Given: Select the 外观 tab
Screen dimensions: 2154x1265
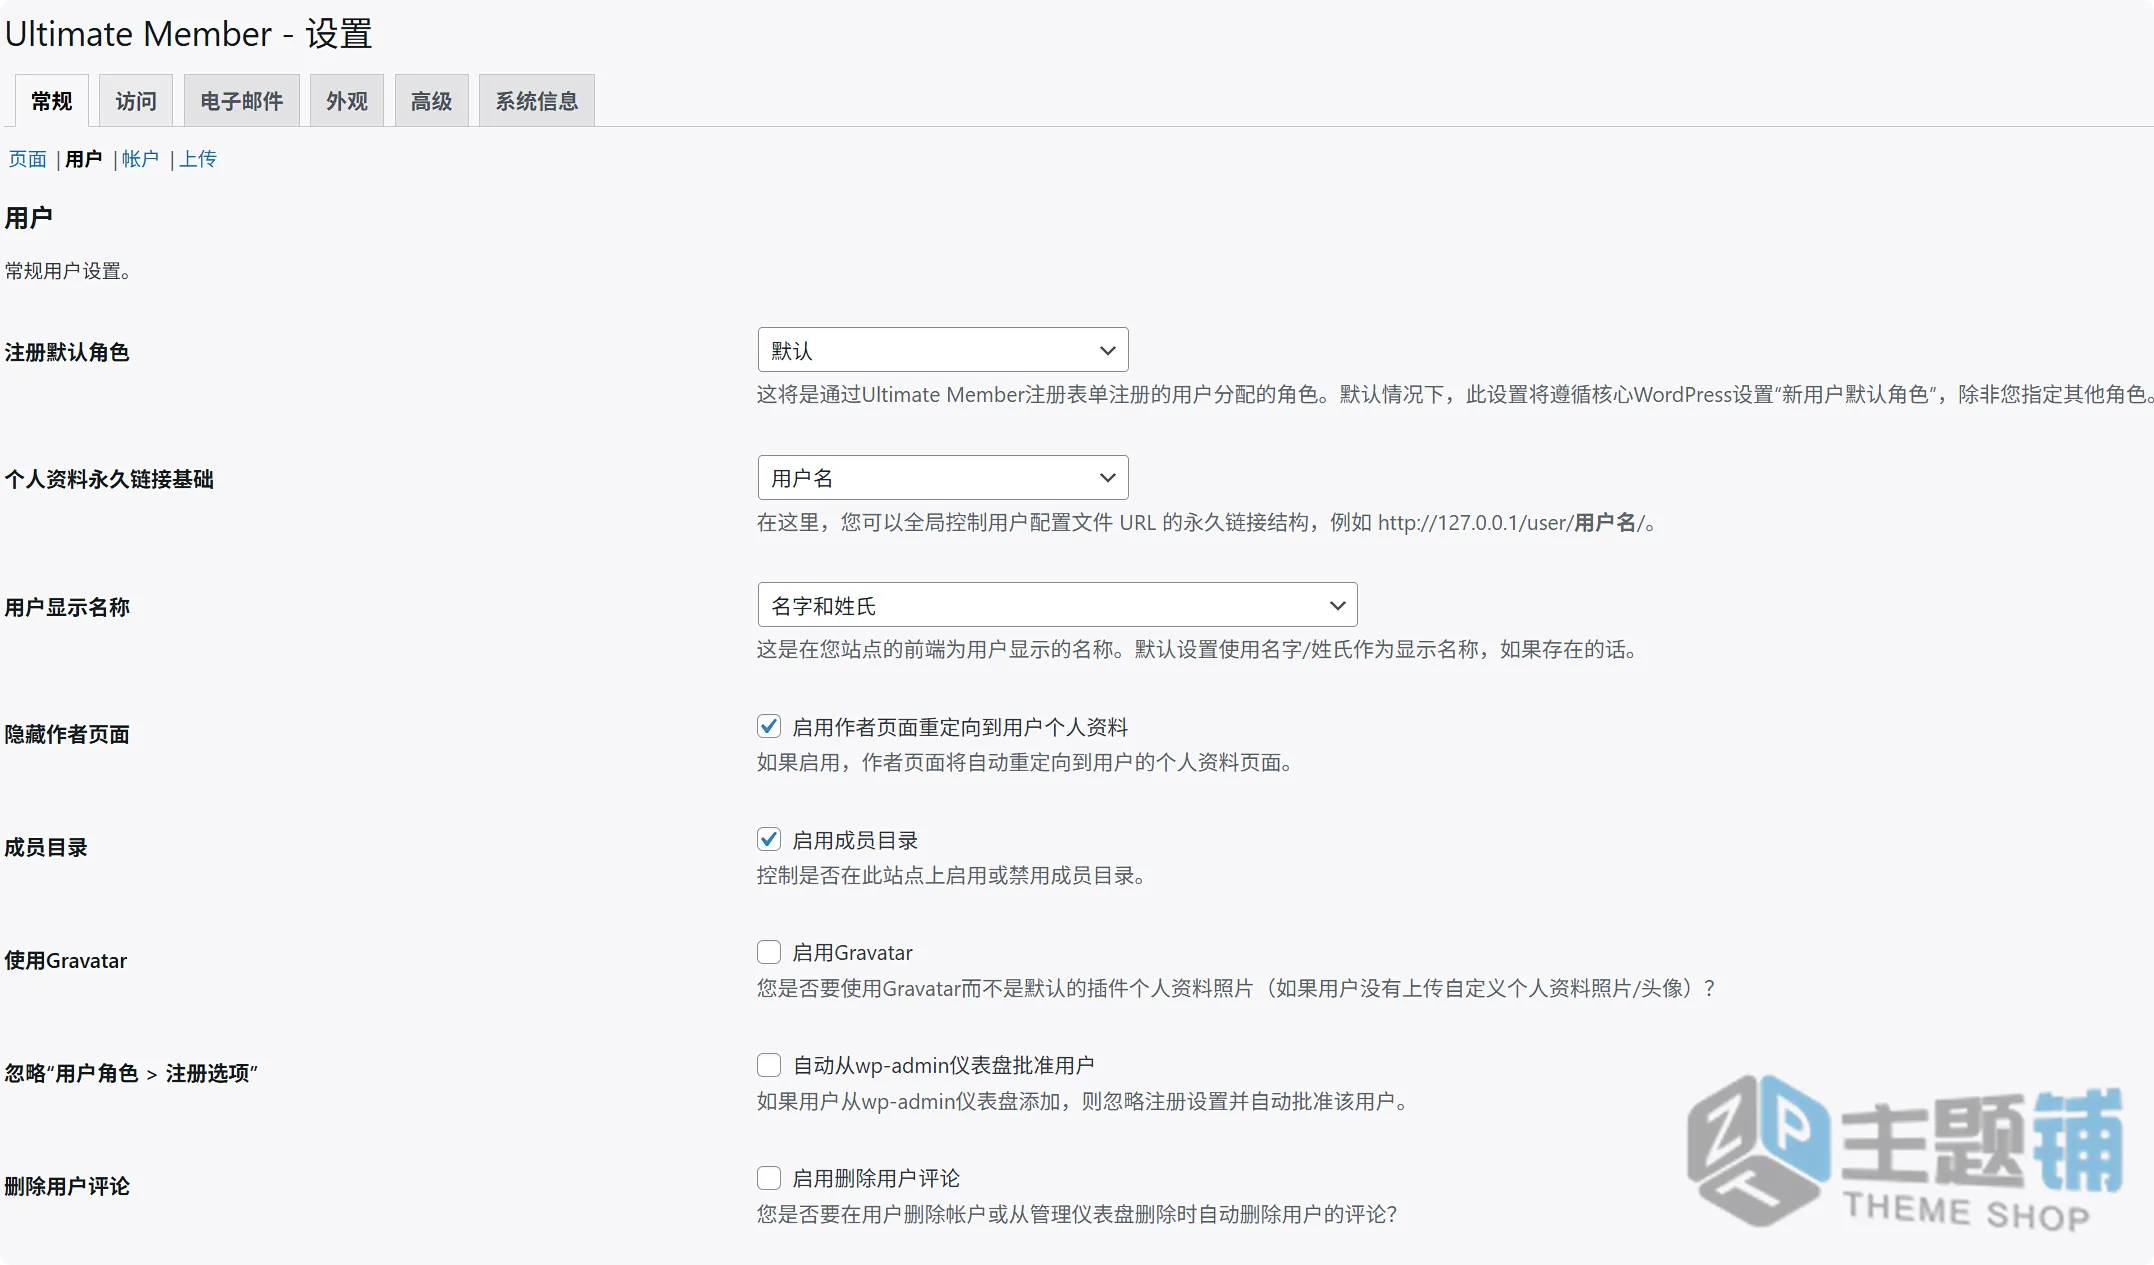Looking at the screenshot, I should click(x=347, y=101).
